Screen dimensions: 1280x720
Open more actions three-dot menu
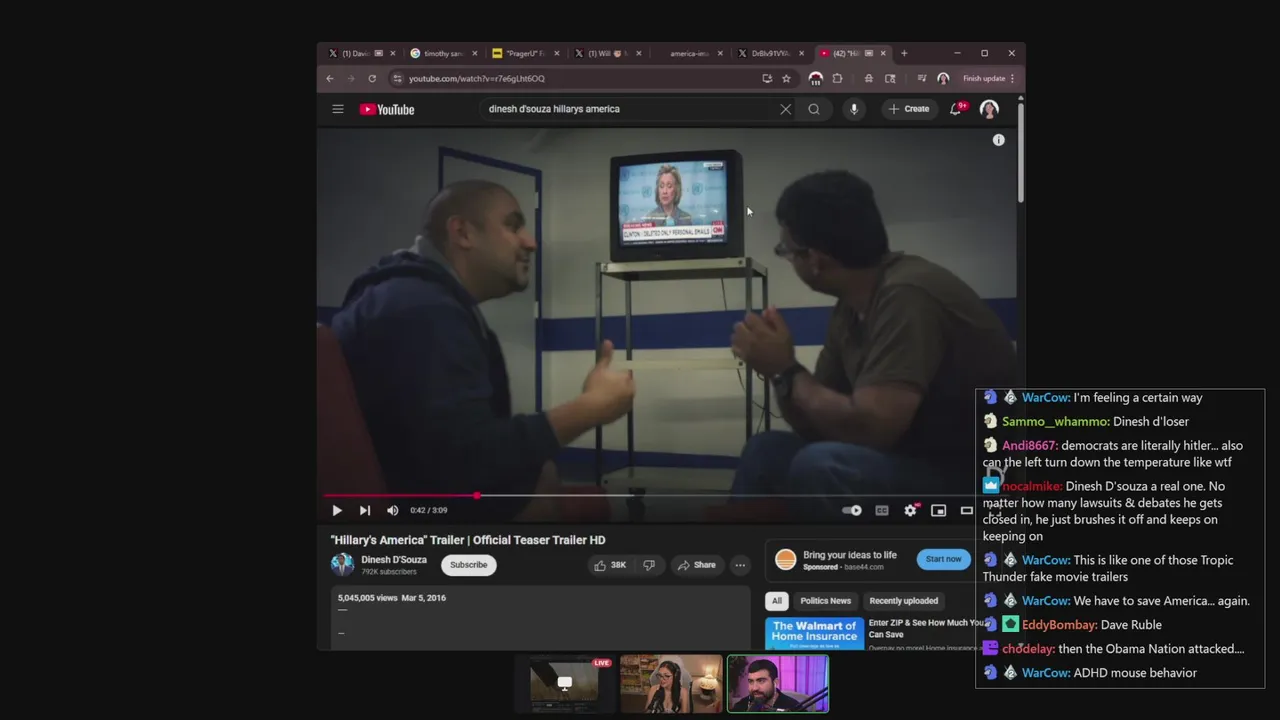[740, 565]
